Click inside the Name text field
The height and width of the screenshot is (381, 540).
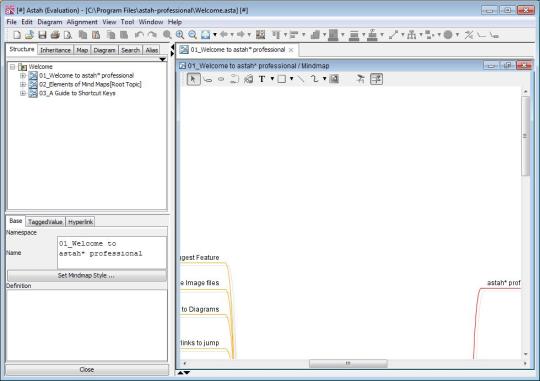pyautogui.click(x=112, y=253)
